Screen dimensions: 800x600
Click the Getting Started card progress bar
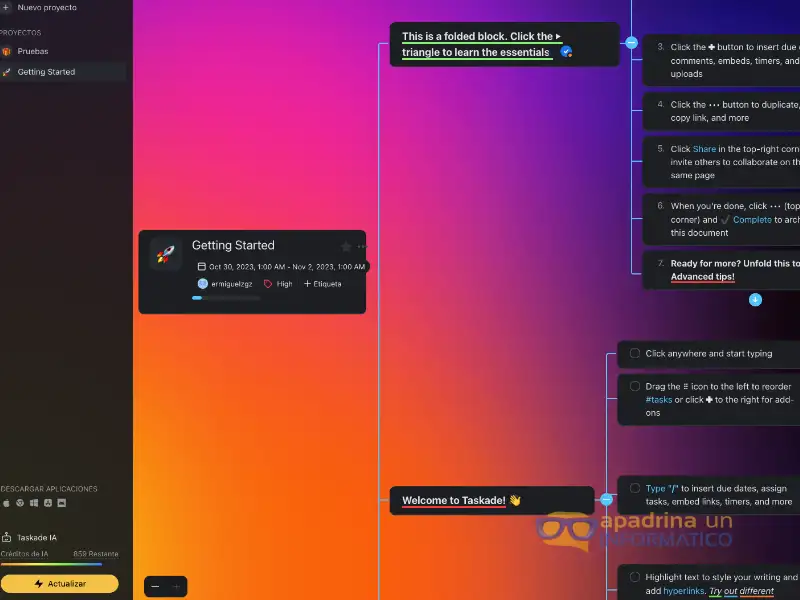click(226, 298)
